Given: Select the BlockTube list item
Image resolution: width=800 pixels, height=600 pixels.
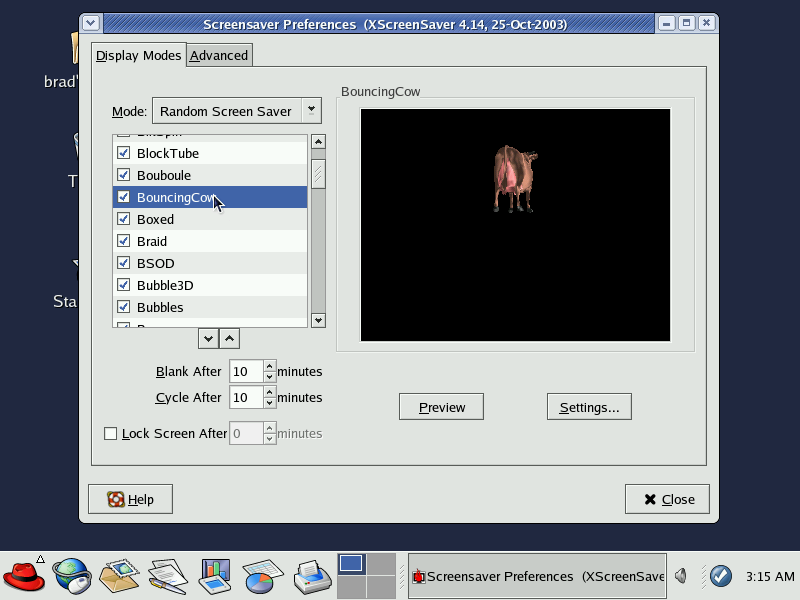Looking at the screenshot, I should 210,154.
